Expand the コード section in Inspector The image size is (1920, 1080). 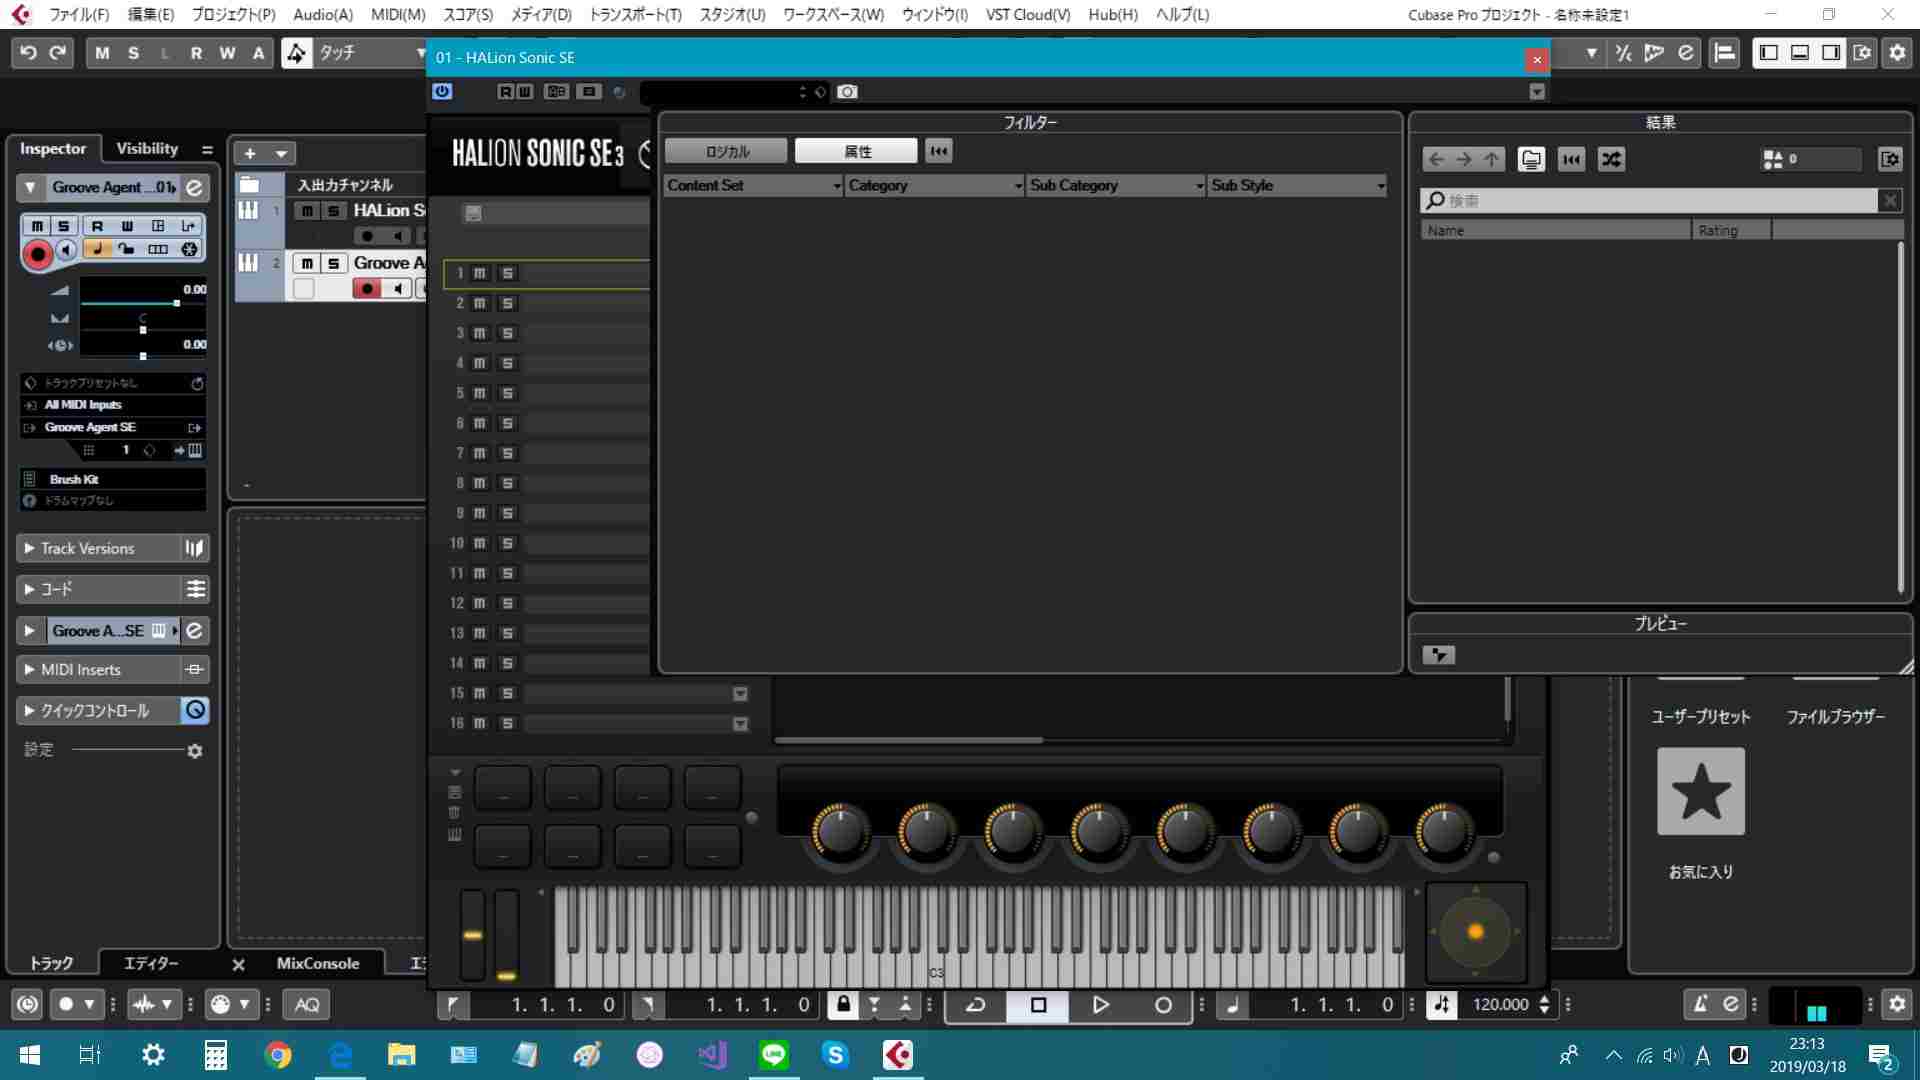click(30, 589)
